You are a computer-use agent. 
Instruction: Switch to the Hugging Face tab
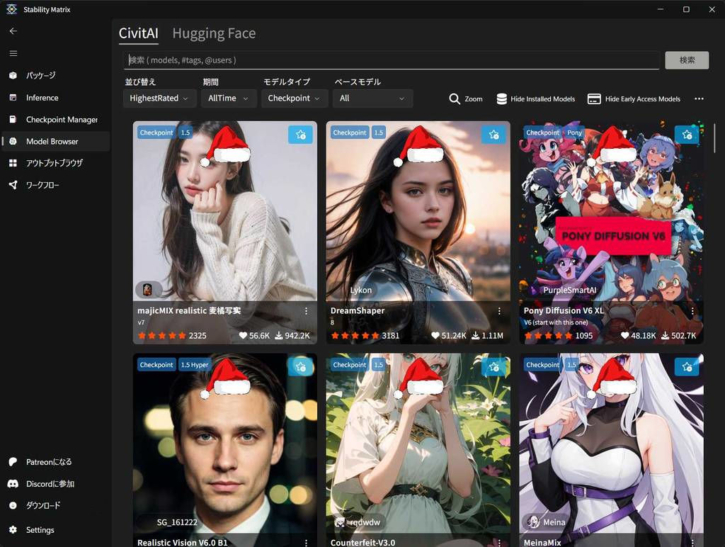pyautogui.click(x=213, y=33)
